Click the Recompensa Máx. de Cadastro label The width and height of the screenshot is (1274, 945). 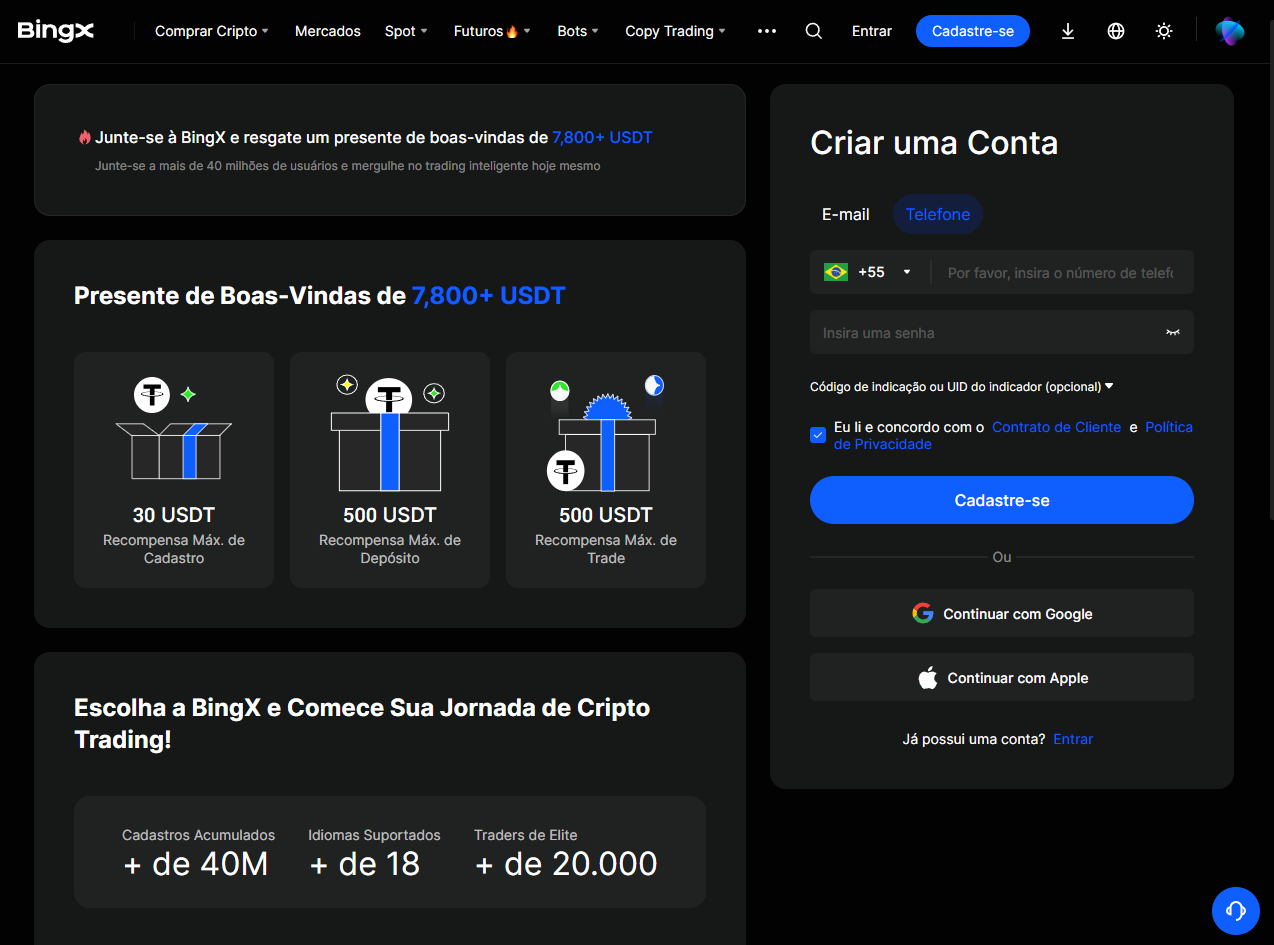tap(174, 549)
